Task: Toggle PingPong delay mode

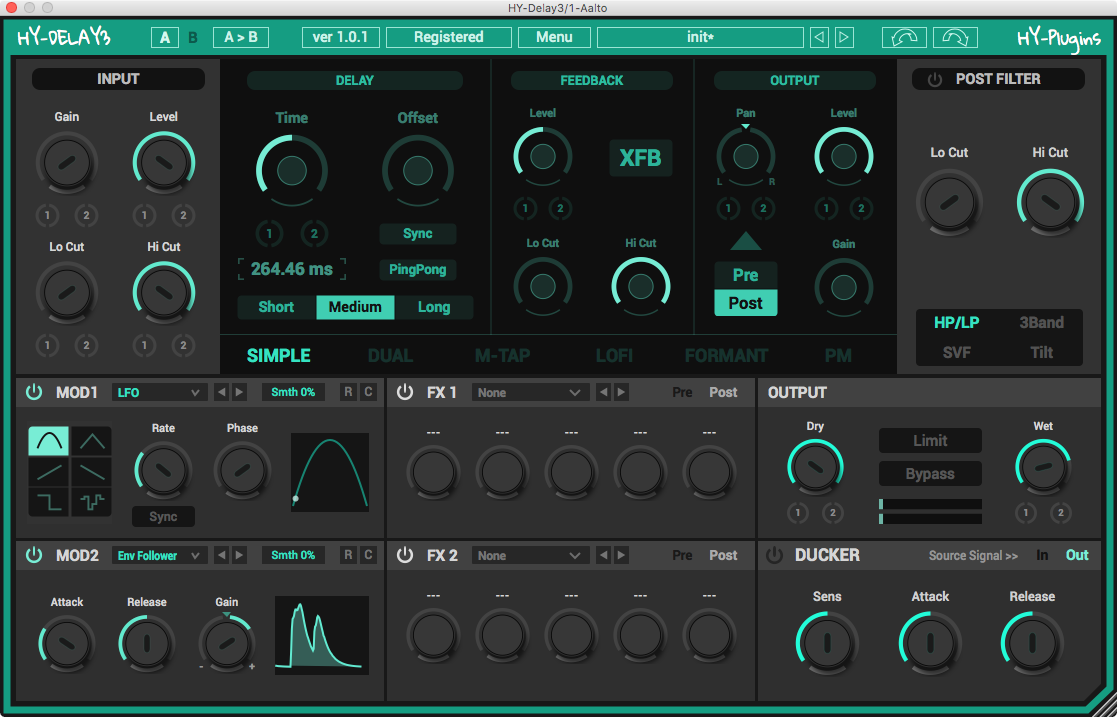Action: point(417,269)
